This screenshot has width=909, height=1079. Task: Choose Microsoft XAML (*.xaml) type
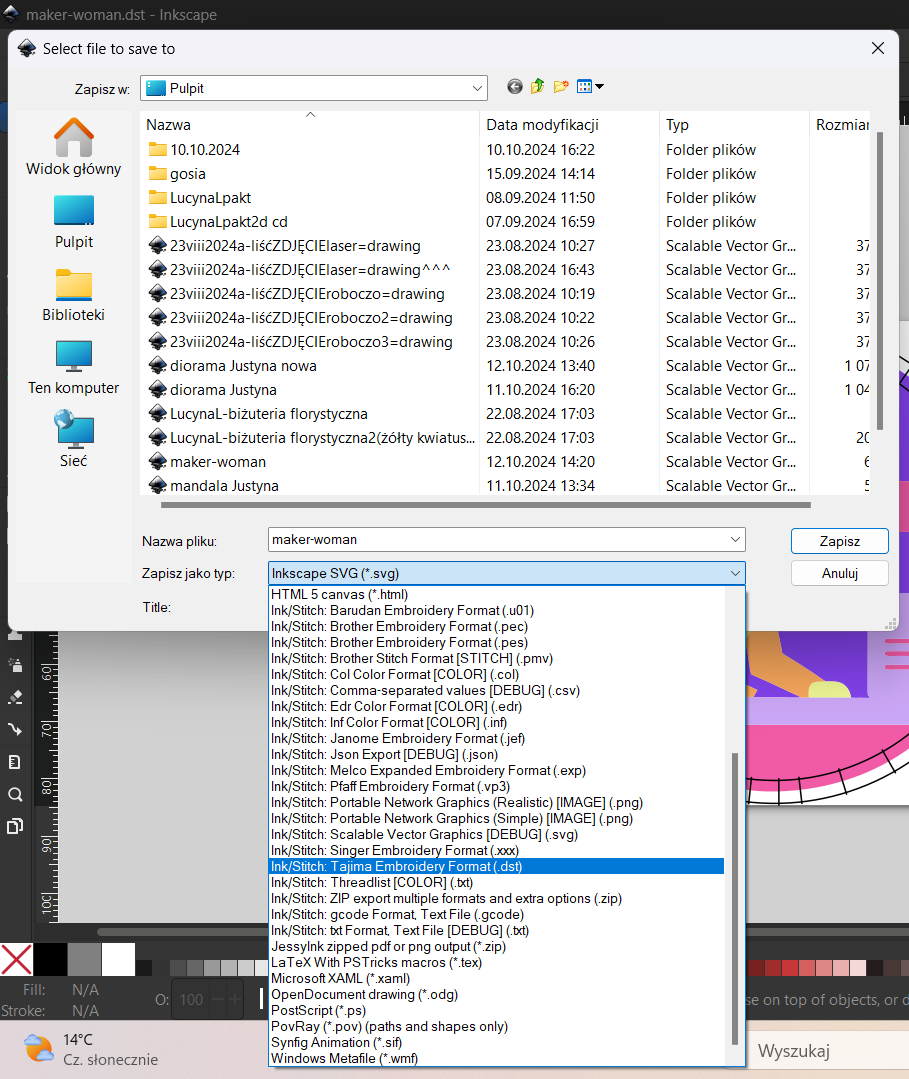pyautogui.click(x=496, y=979)
